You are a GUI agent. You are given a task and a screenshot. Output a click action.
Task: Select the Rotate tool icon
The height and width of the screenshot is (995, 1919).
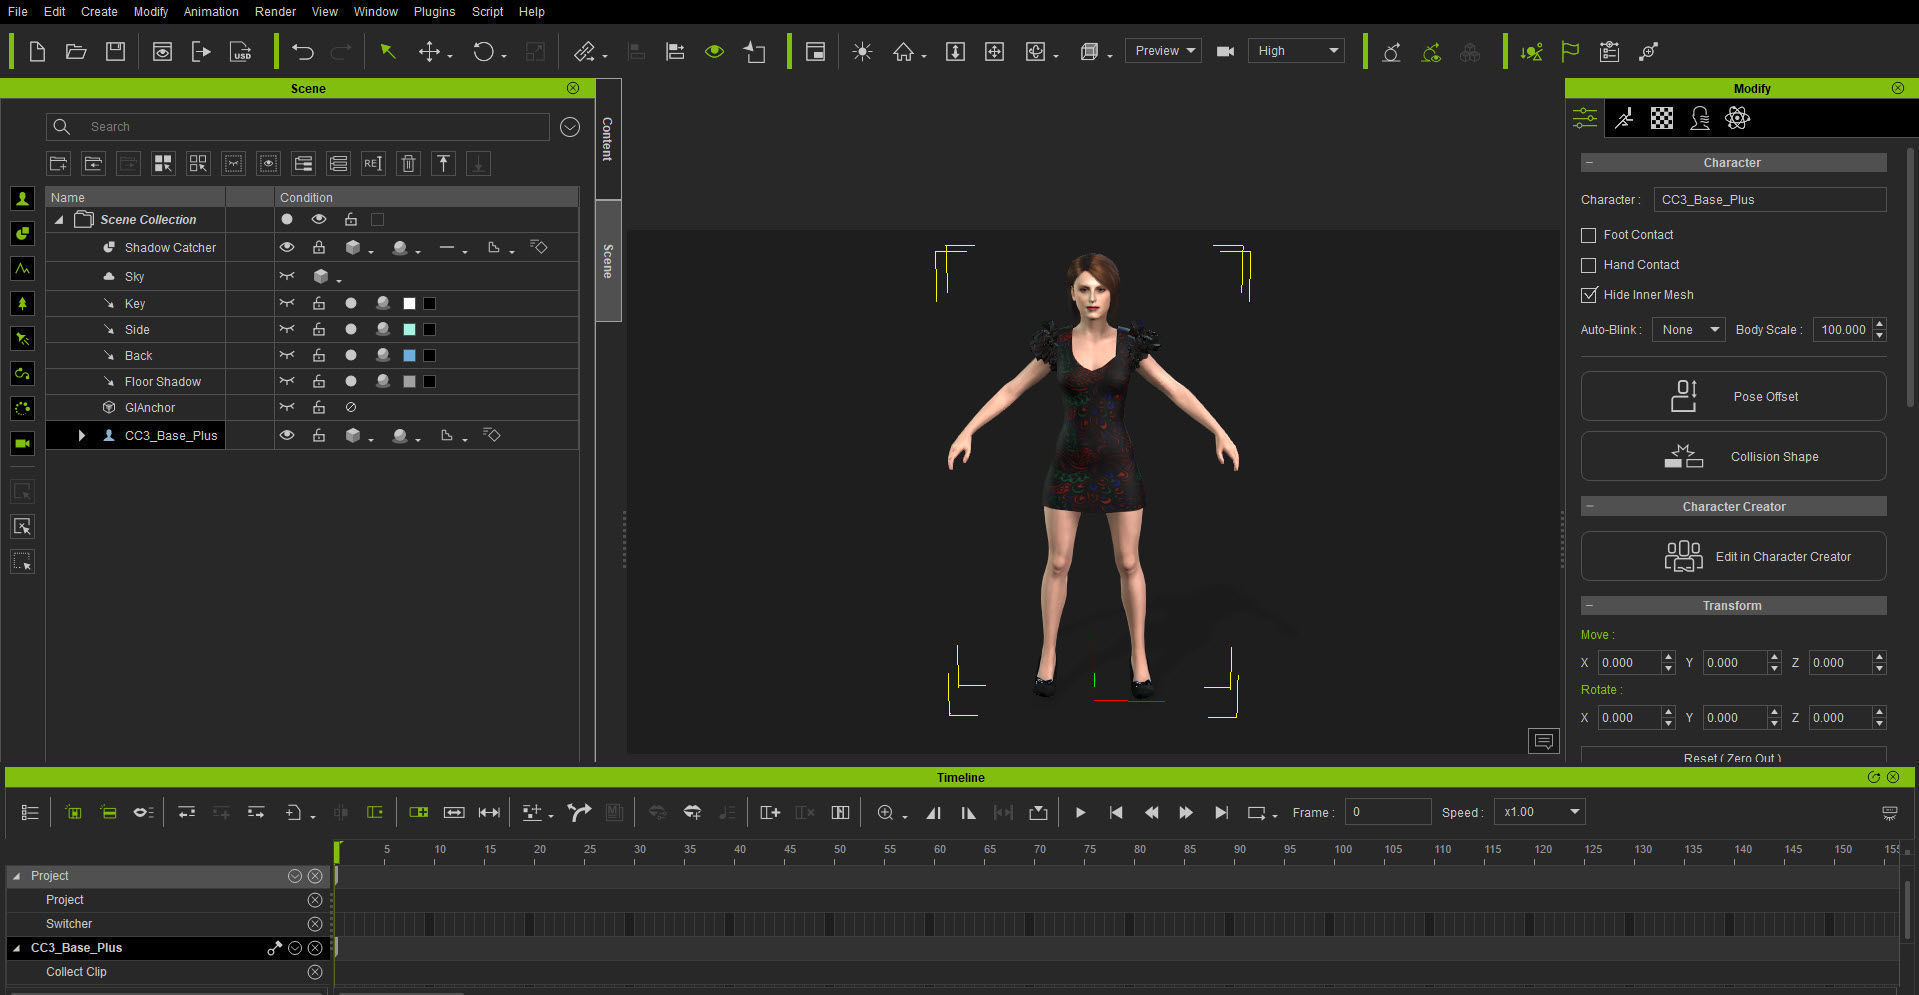click(484, 51)
